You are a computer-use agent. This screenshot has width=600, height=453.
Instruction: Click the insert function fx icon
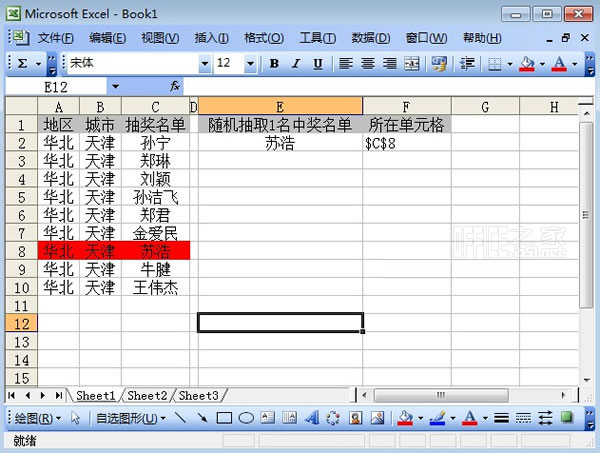pos(174,87)
